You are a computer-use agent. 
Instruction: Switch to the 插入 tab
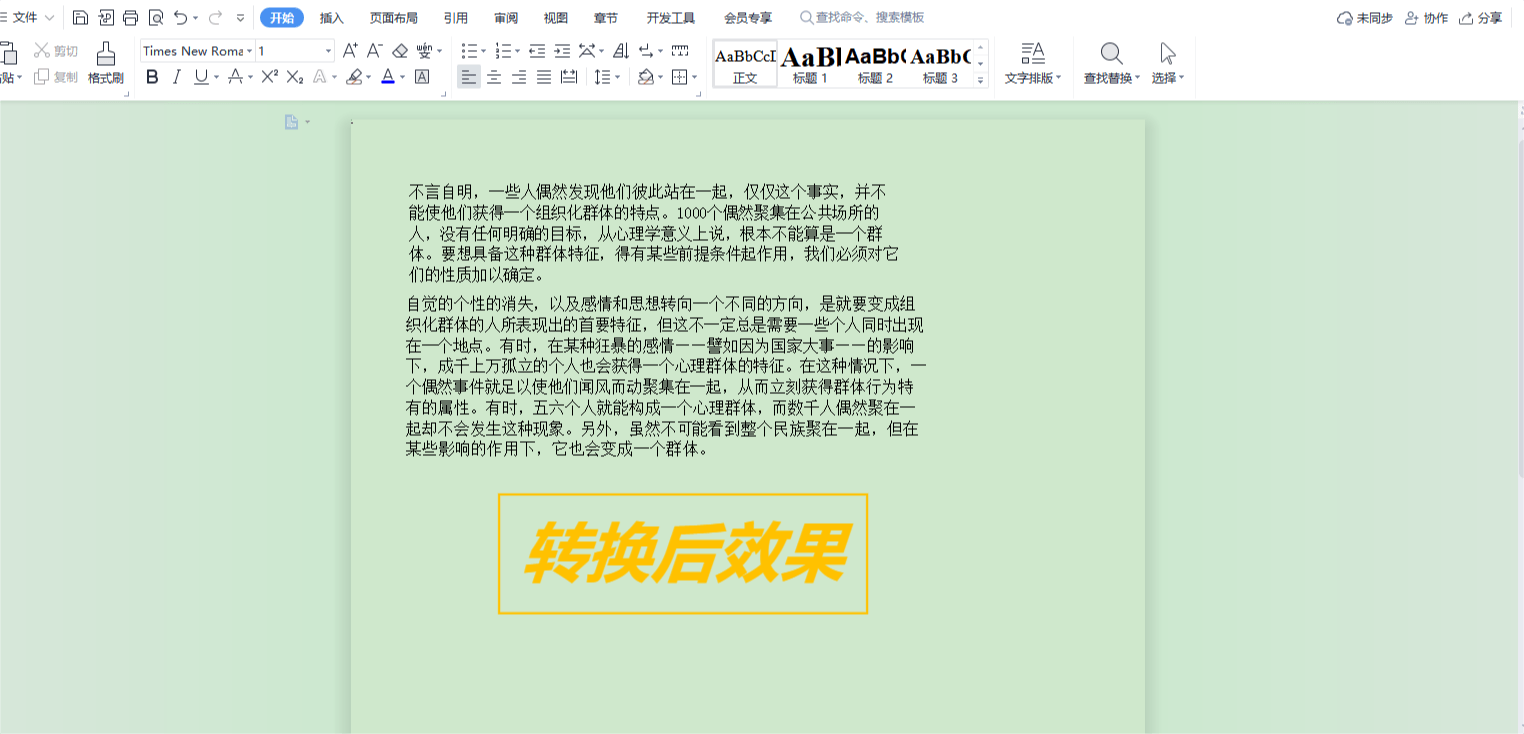(332, 18)
